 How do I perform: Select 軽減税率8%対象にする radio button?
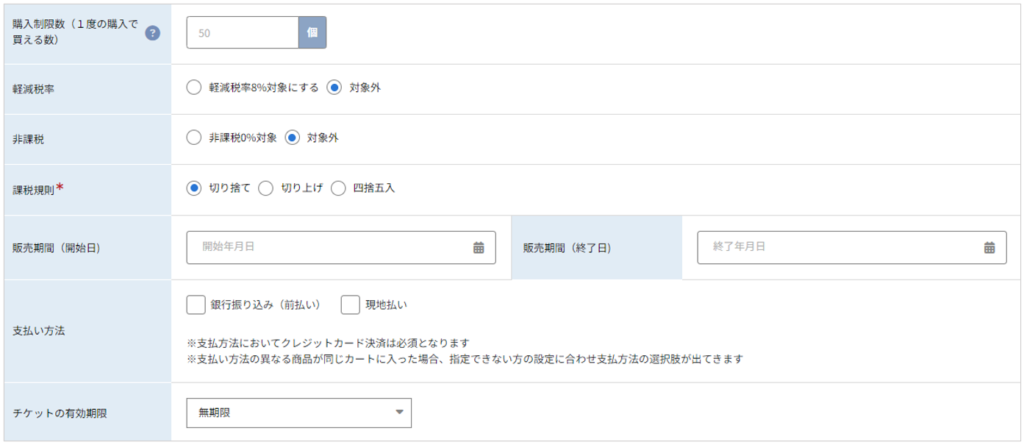pos(193,88)
